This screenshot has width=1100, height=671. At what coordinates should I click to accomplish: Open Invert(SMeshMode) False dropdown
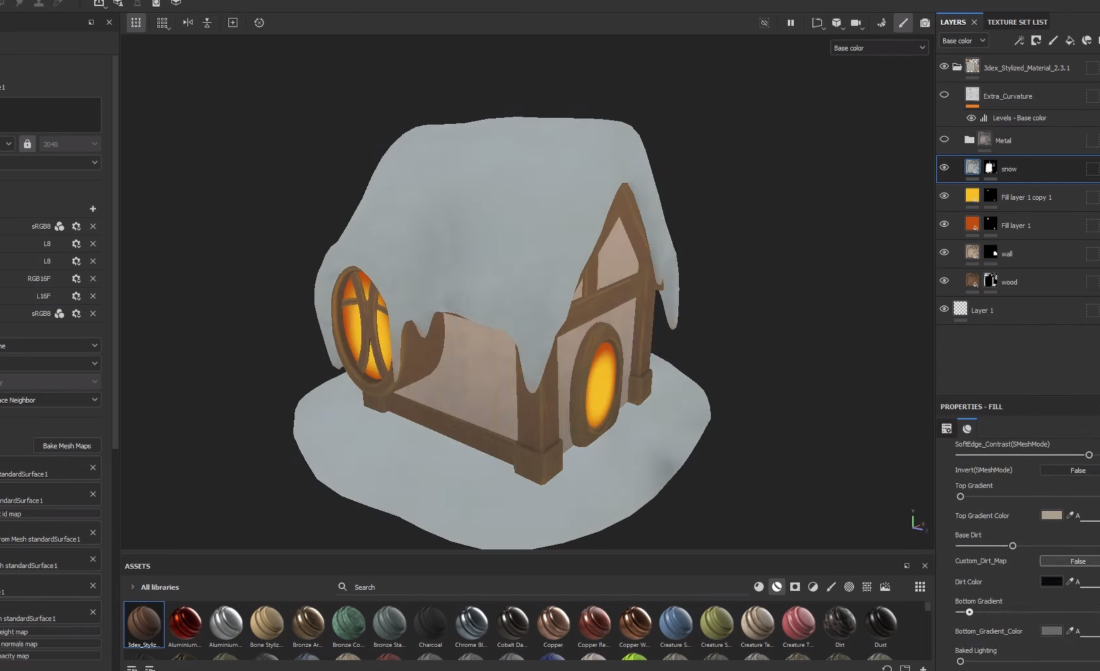(x=1070, y=470)
